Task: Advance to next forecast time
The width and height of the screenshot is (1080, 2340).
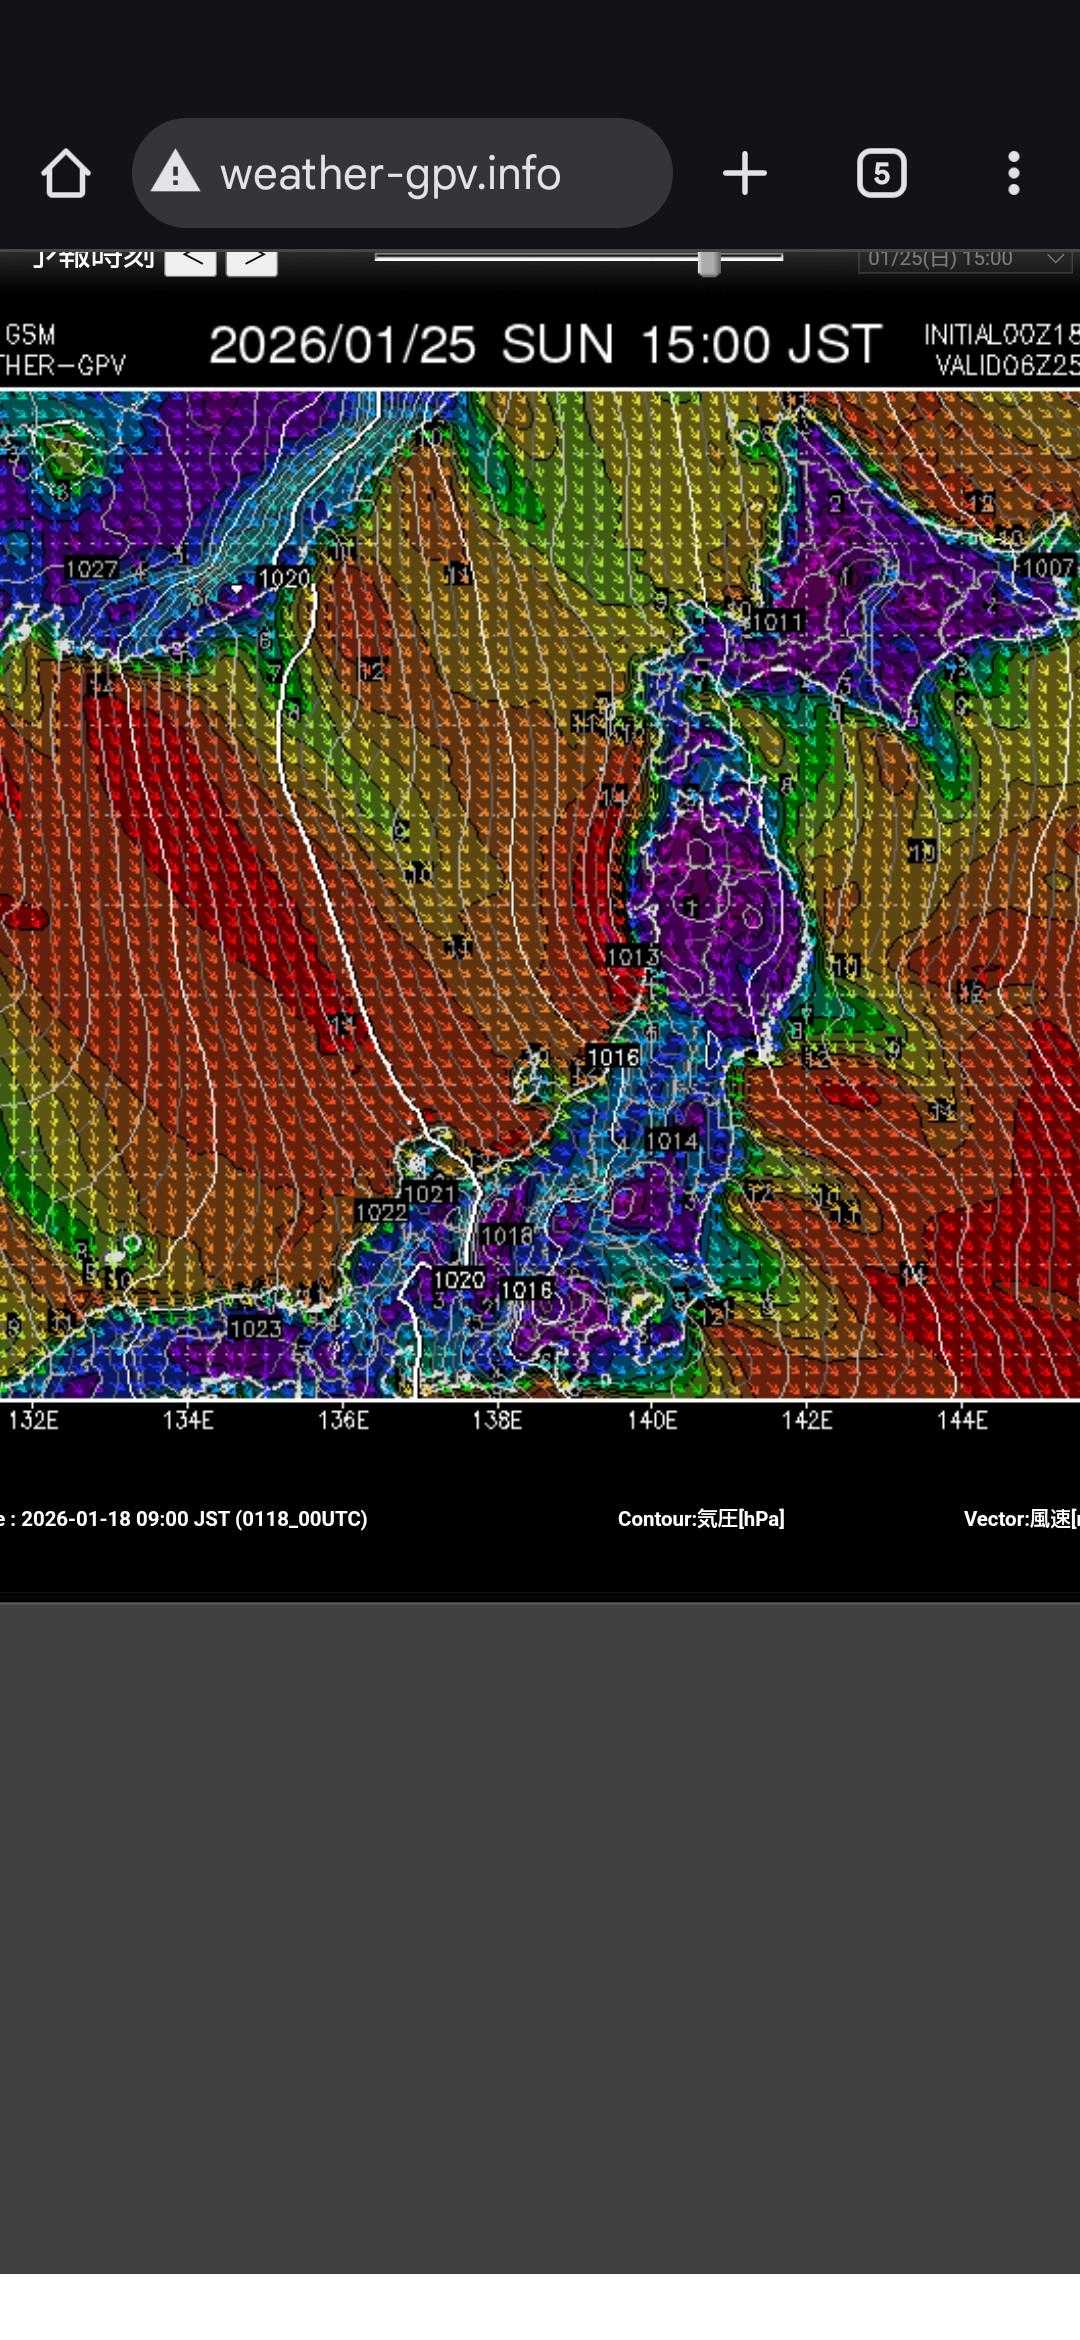Action: coord(252,260)
